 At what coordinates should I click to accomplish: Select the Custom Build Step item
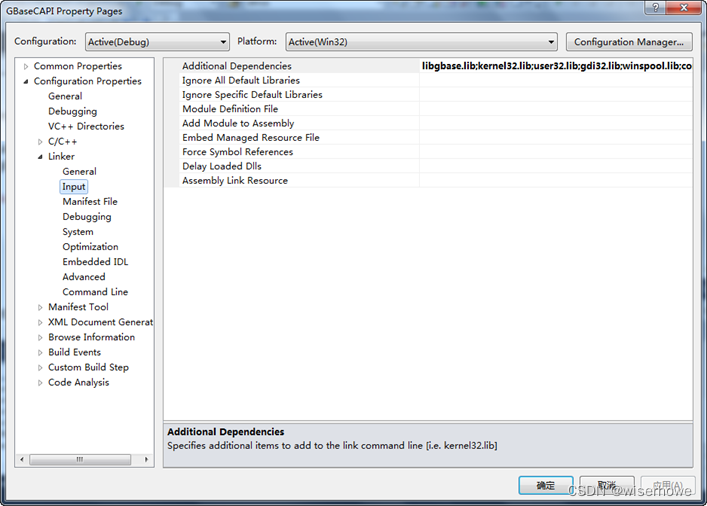coord(88,368)
